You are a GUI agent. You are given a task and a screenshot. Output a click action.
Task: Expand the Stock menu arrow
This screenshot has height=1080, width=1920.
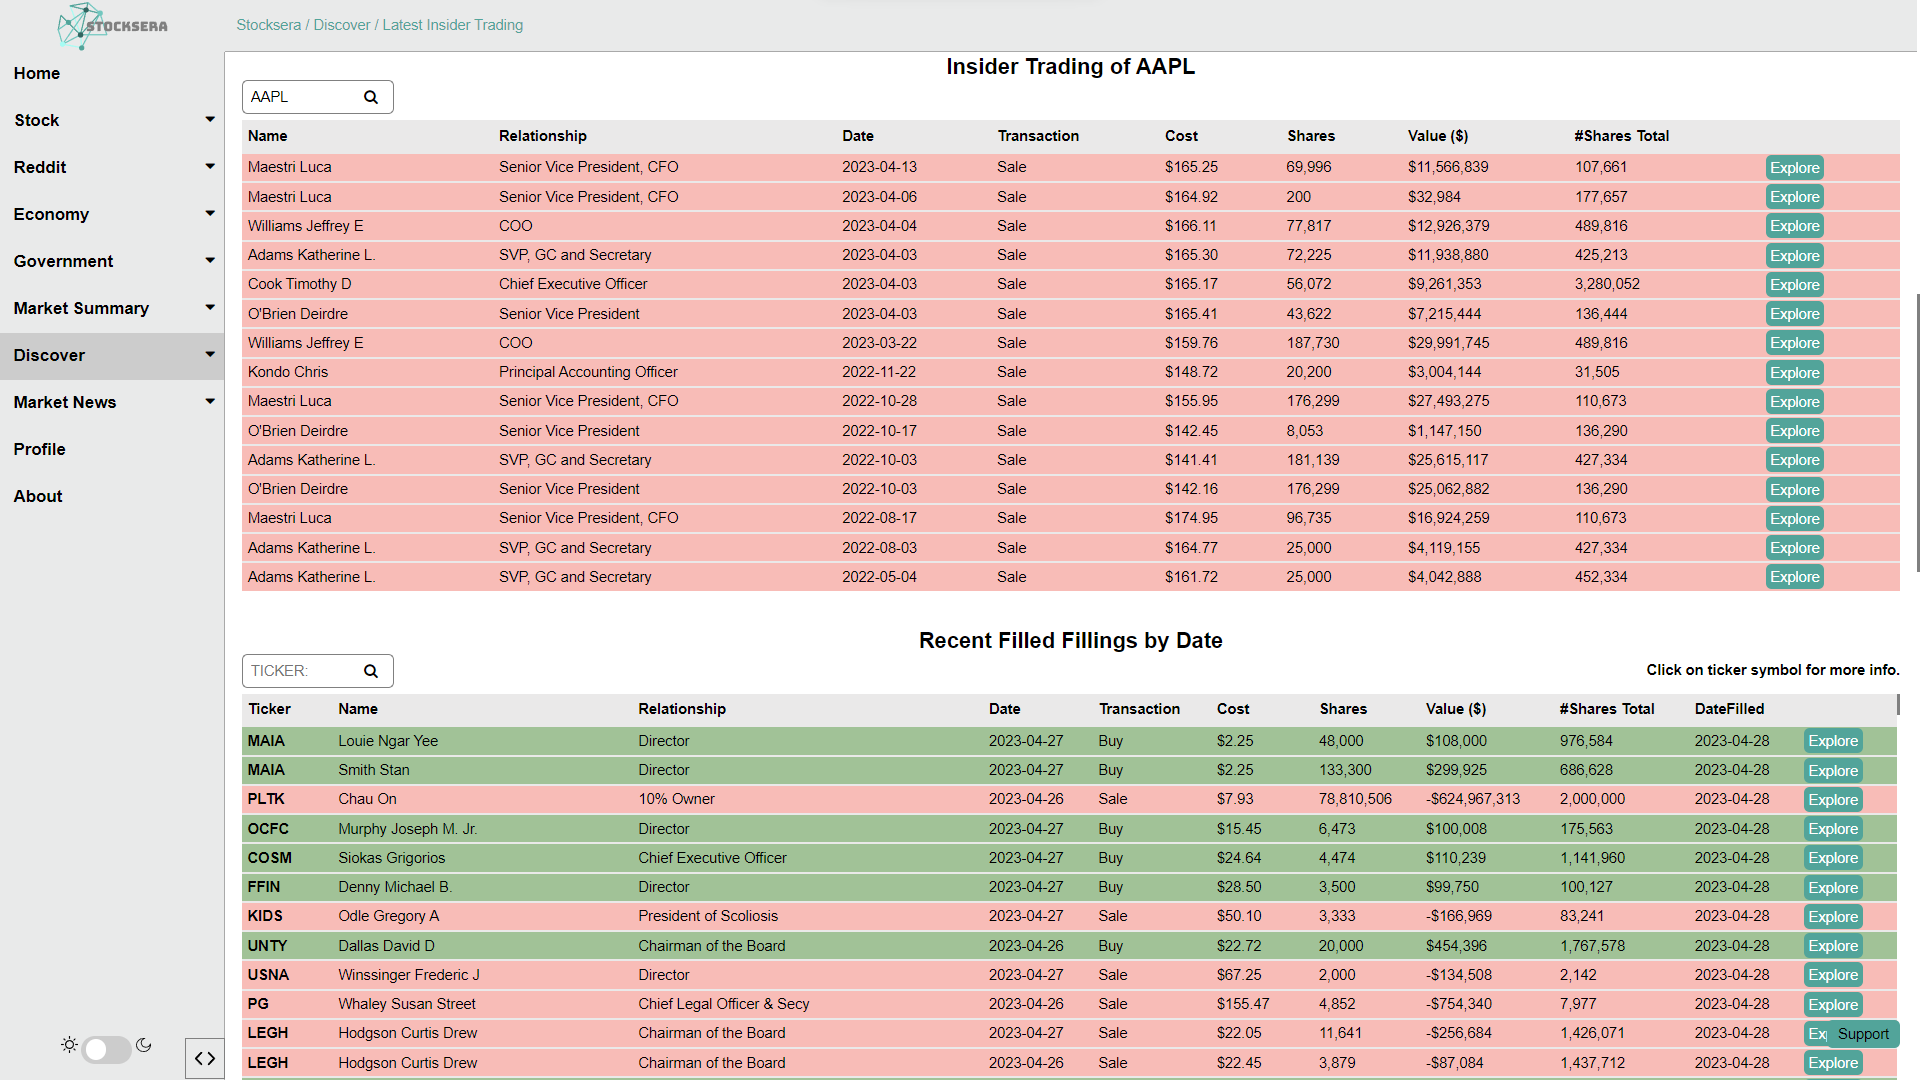(209, 120)
